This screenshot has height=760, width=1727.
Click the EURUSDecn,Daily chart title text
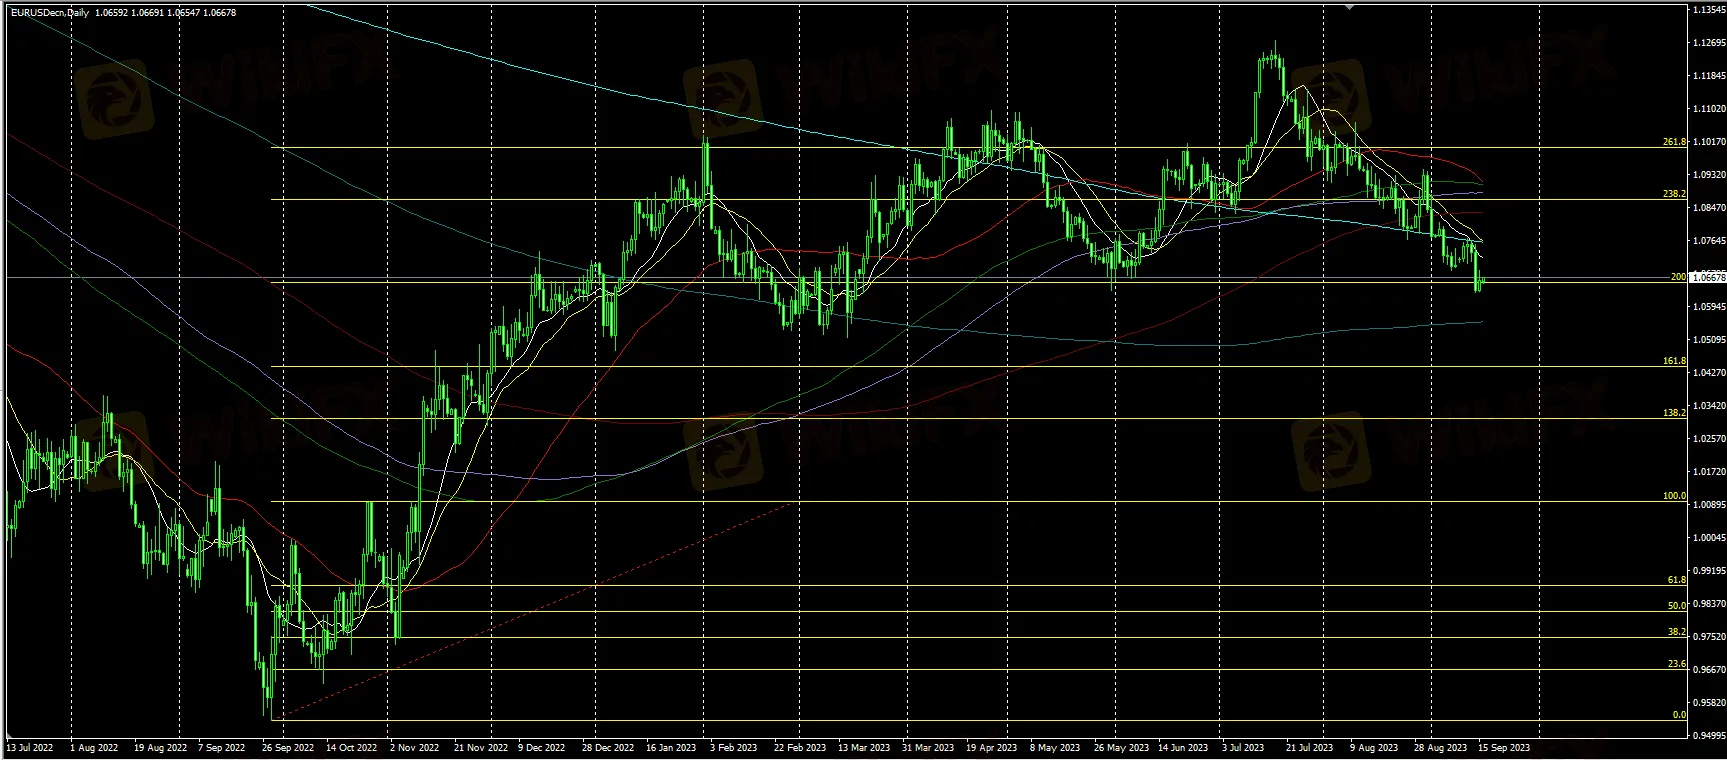pos(49,13)
